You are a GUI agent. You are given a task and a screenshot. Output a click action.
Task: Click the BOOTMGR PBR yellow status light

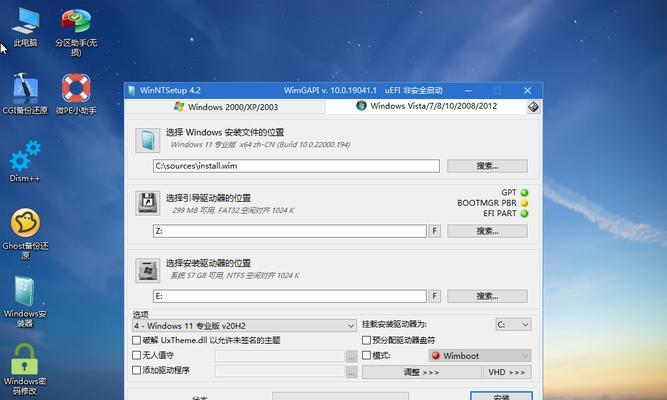(x=524, y=203)
